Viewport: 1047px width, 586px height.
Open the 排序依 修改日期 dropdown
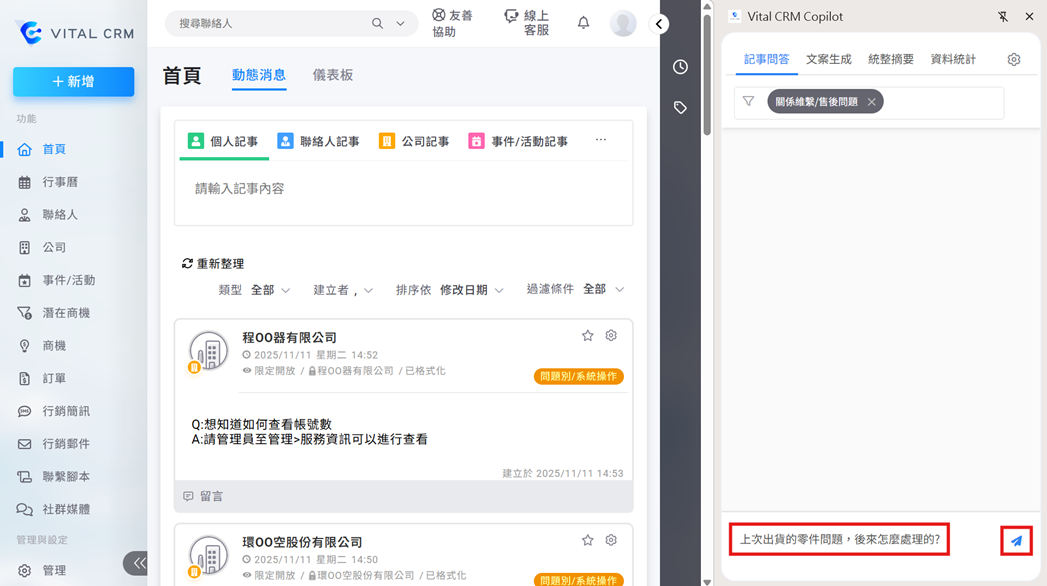470,290
